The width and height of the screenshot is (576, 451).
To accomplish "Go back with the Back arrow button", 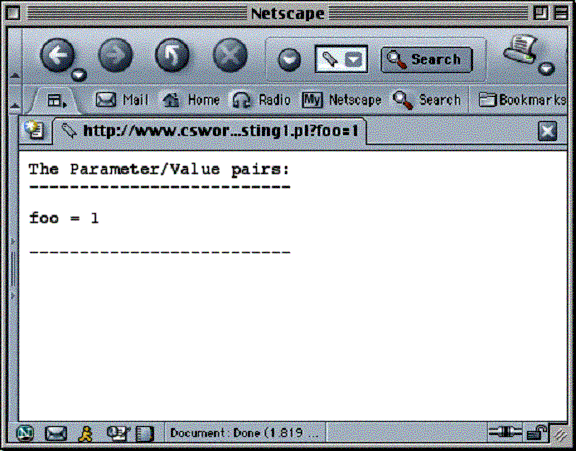I will (x=57, y=55).
